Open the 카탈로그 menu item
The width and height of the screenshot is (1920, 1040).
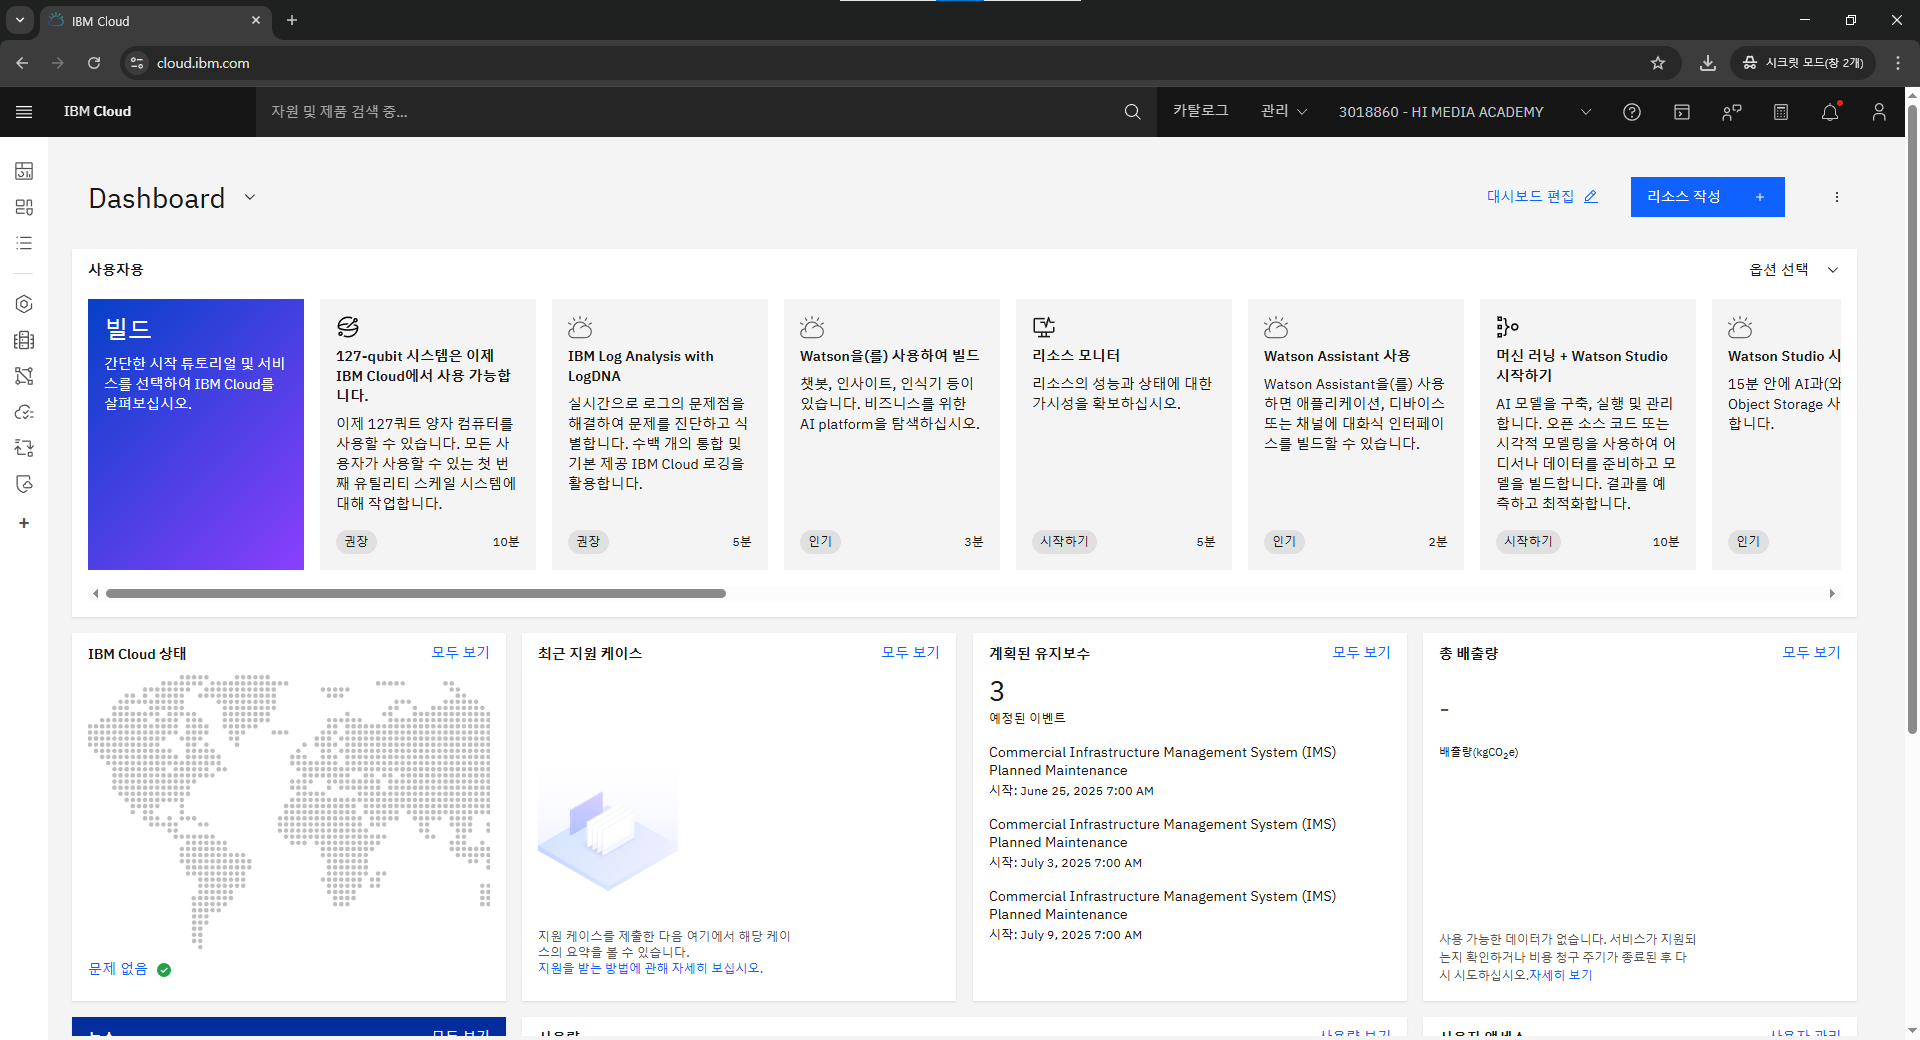1201,111
